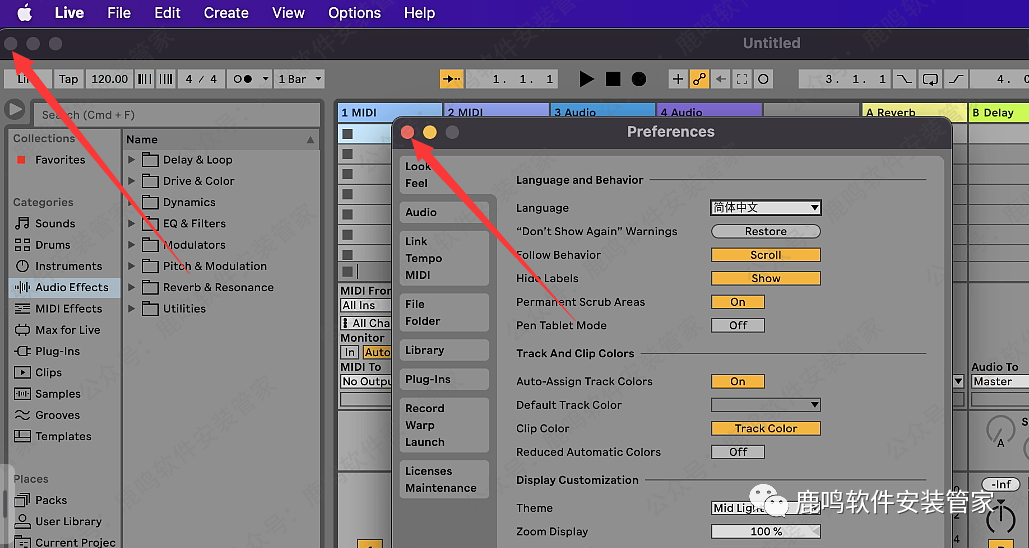Click the 4 / 4 time signature field
The width and height of the screenshot is (1029, 548).
pos(201,79)
